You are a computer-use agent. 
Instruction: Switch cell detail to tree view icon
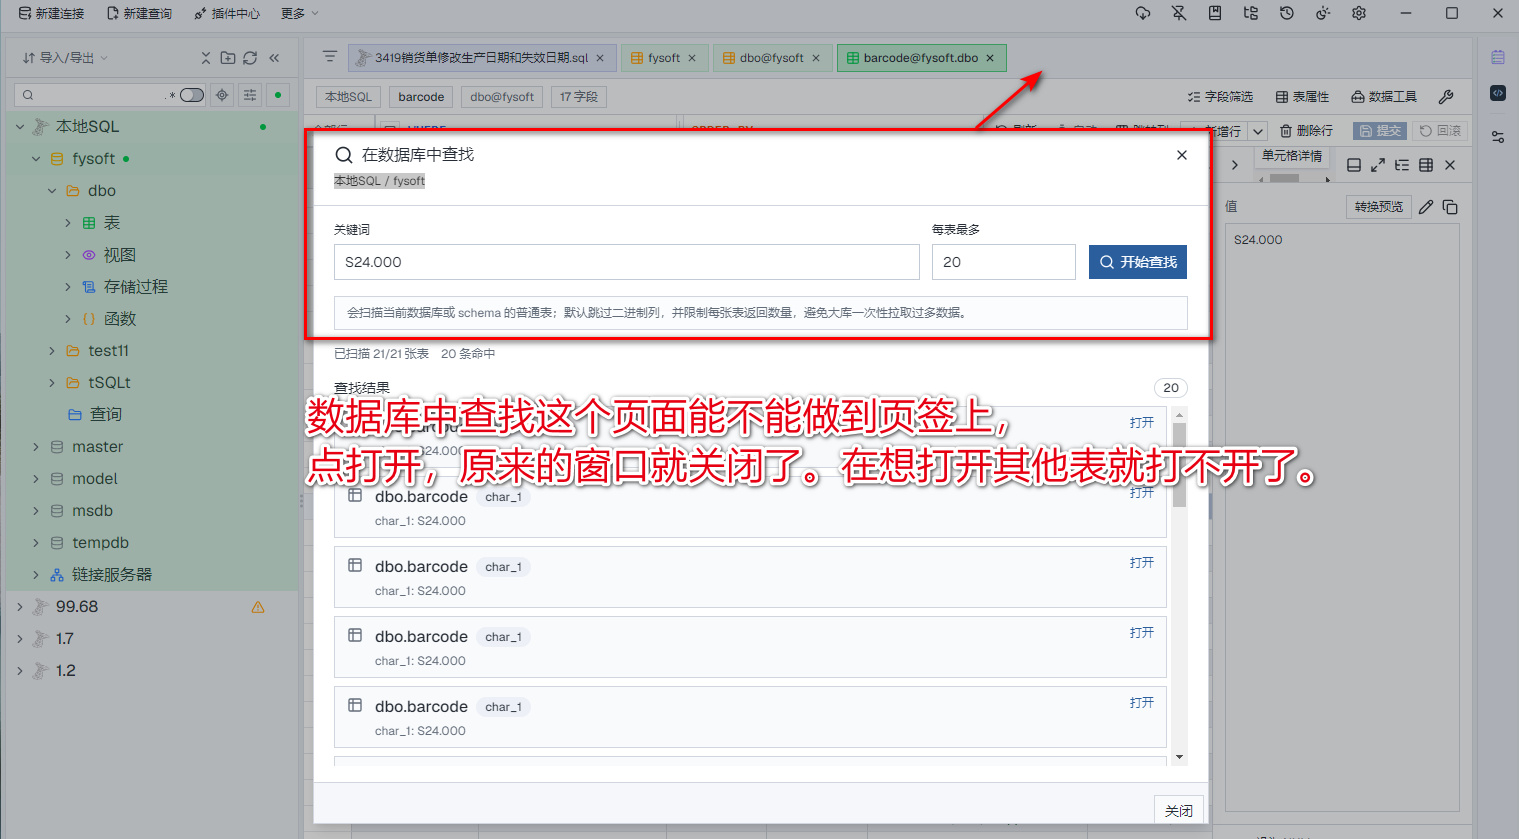point(1402,165)
